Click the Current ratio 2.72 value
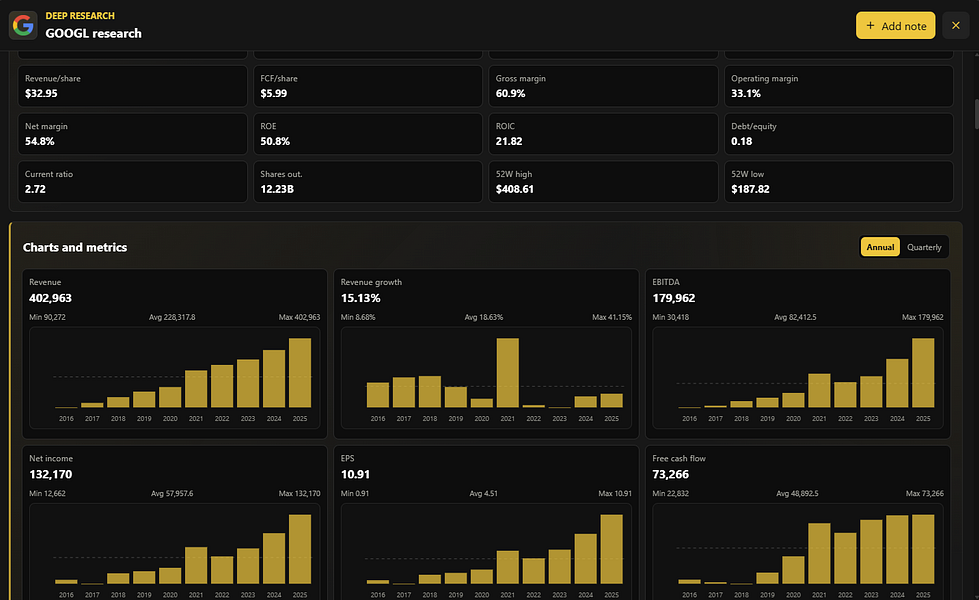Viewport: 979px width, 600px height. pyautogui.click(x=35, y=189)
